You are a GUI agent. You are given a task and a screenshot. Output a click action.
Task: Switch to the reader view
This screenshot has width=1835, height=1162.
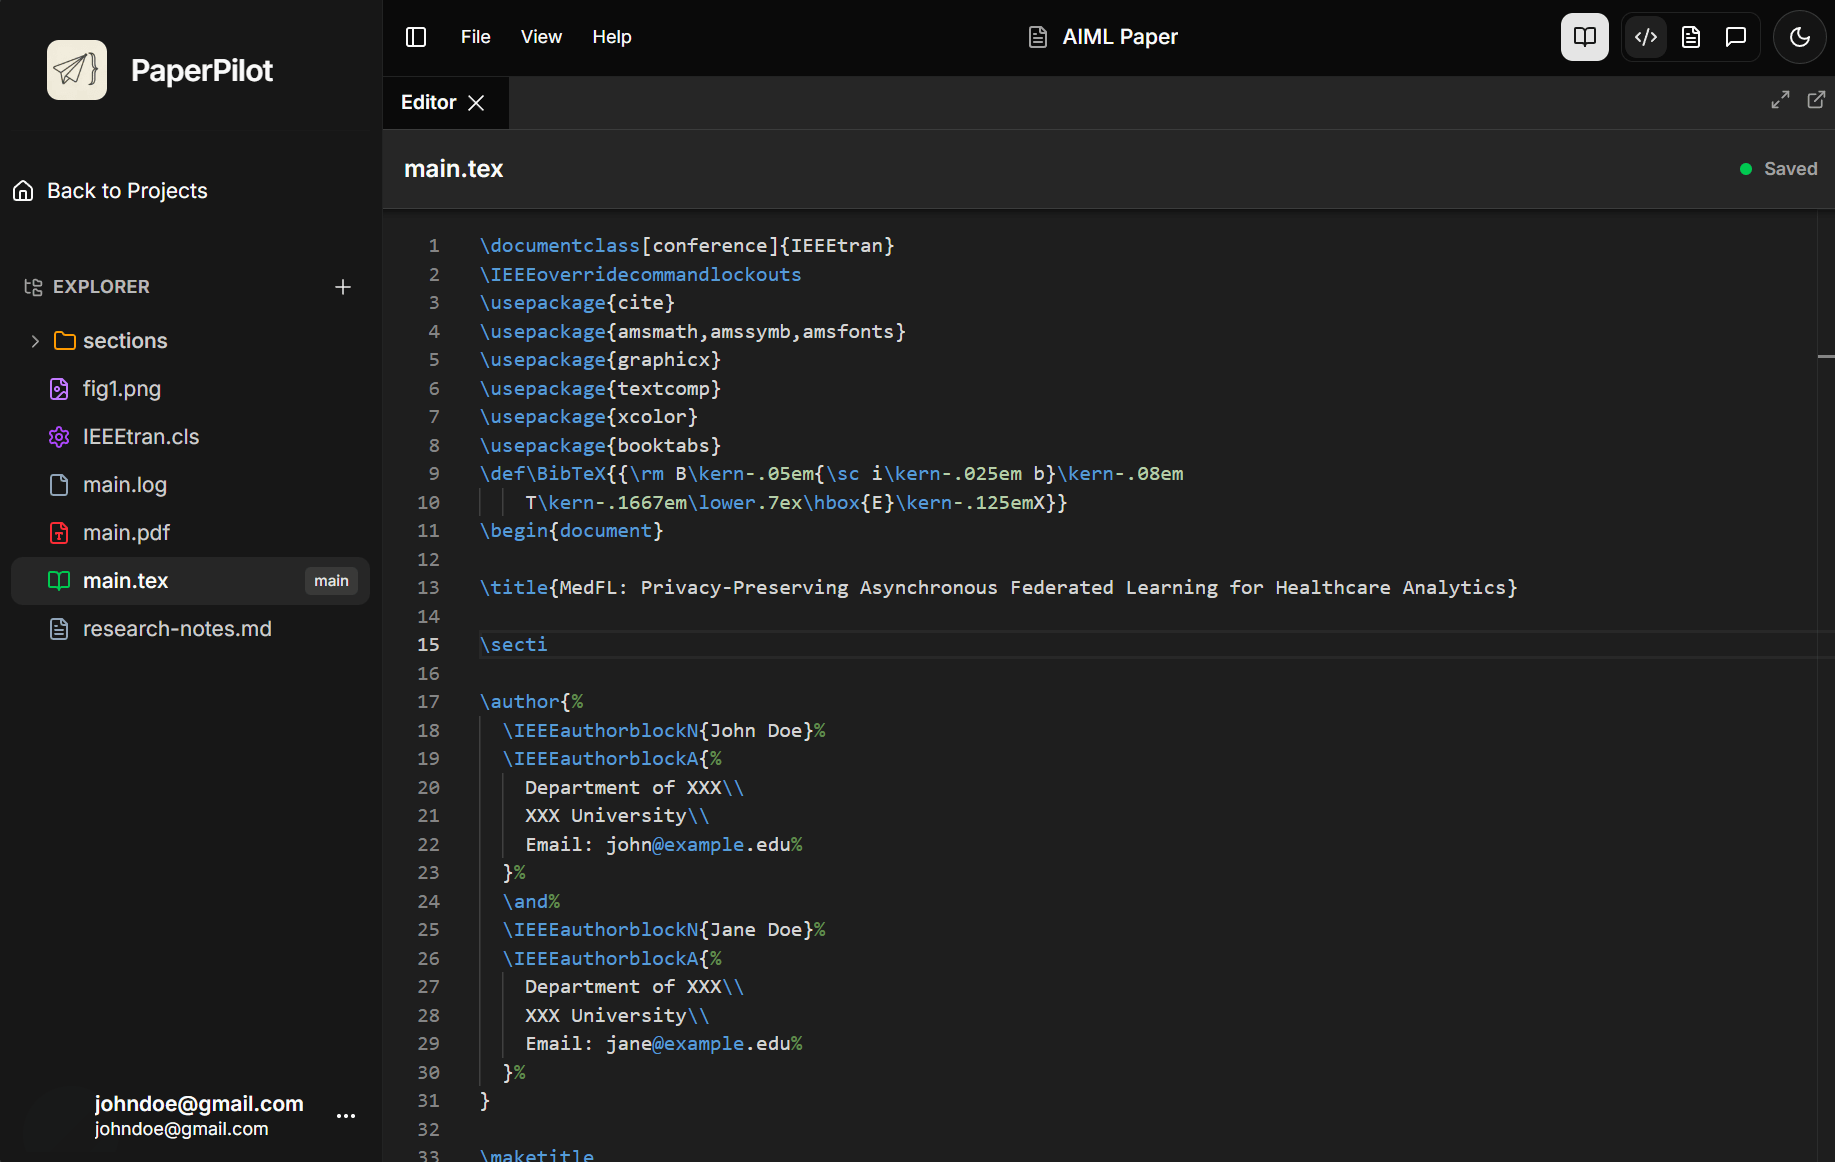pyautogui.click(x=1584, y=36)
